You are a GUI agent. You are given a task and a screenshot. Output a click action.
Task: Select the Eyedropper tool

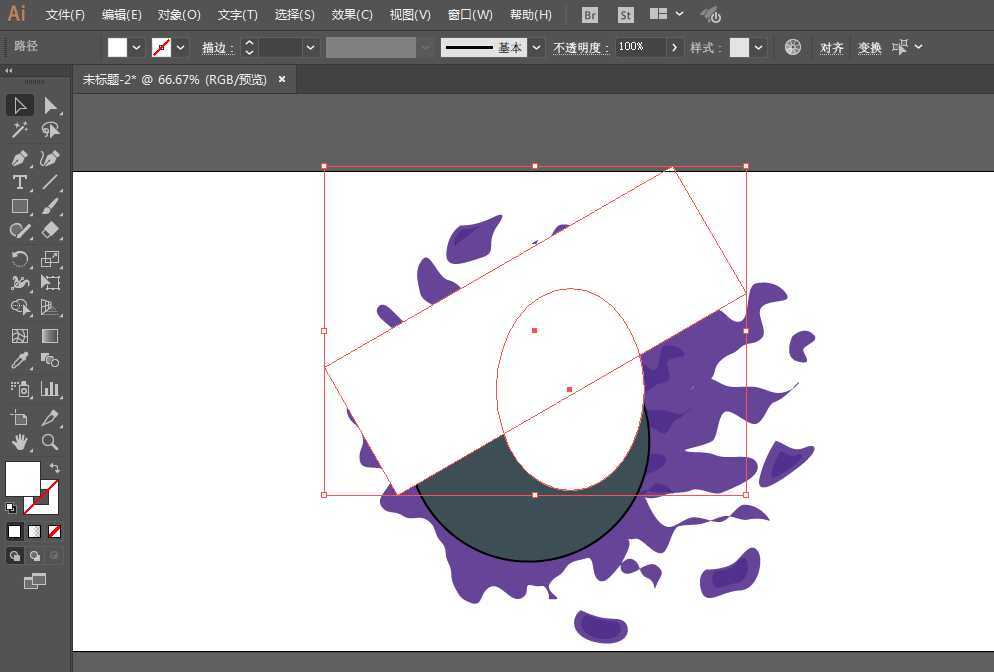[19, 361]
